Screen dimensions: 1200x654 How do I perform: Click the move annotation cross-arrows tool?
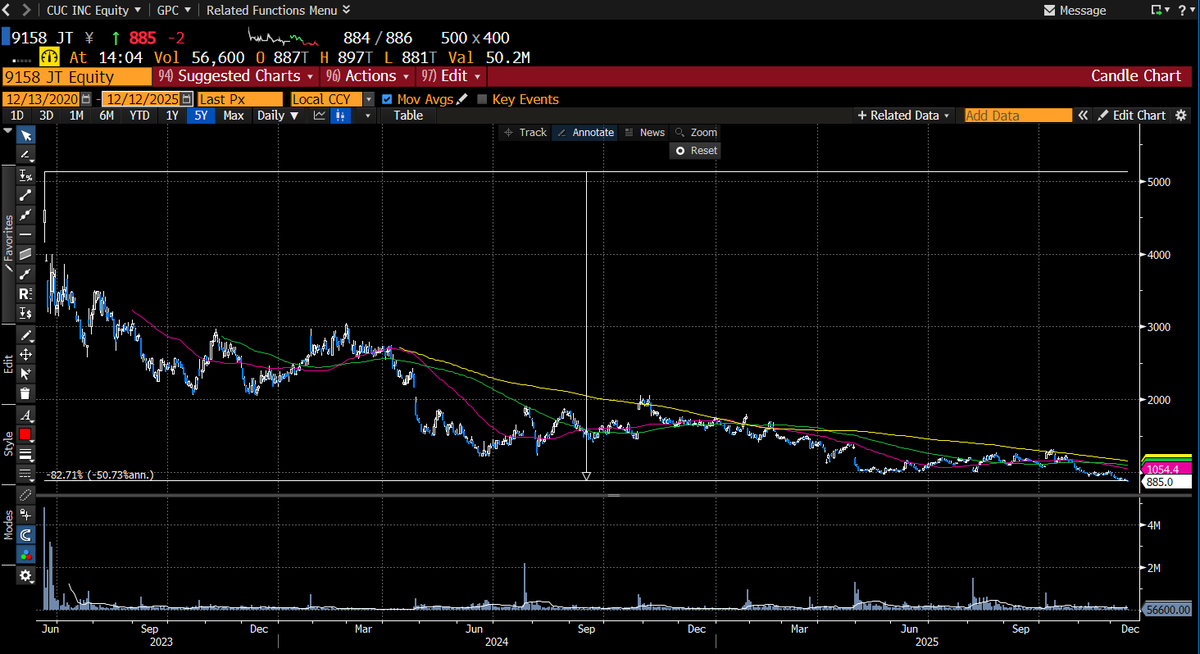pos(25,354)
